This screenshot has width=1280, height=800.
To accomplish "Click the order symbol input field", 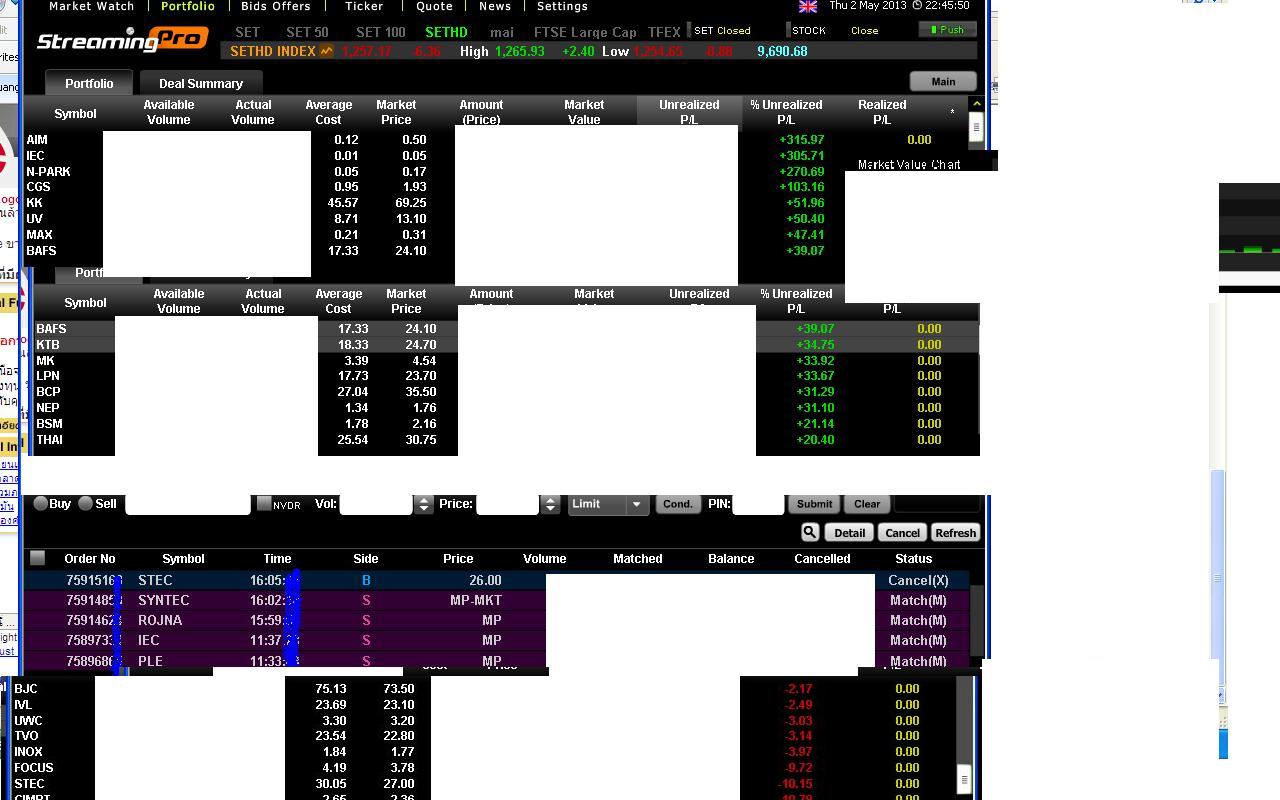I will tap(187, 504).
